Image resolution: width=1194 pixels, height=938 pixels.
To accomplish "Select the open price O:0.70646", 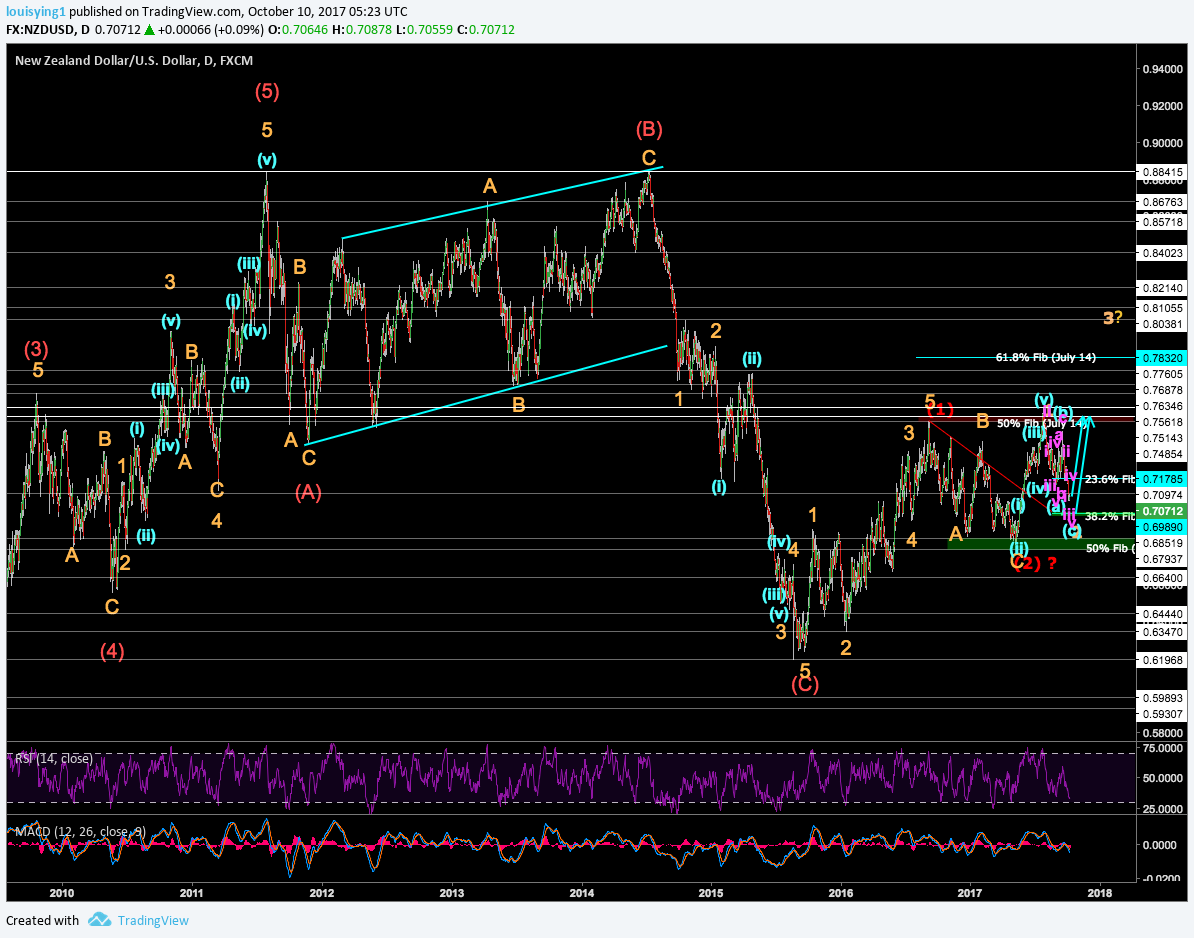I will tap(298, 30).
